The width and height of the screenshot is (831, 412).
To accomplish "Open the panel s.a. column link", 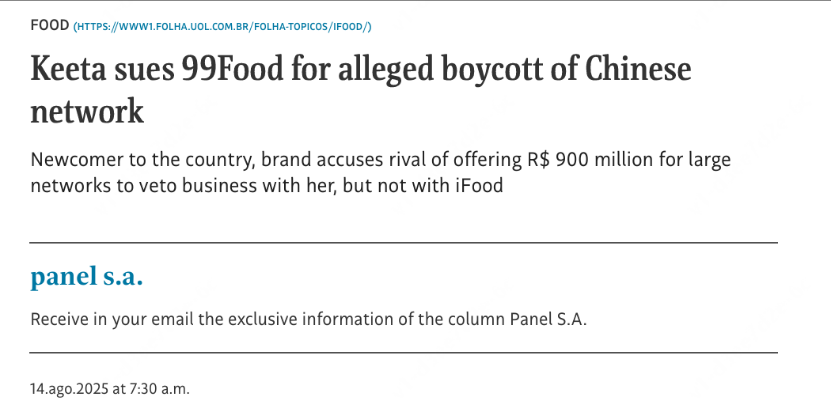I will [x=87, y=277].
